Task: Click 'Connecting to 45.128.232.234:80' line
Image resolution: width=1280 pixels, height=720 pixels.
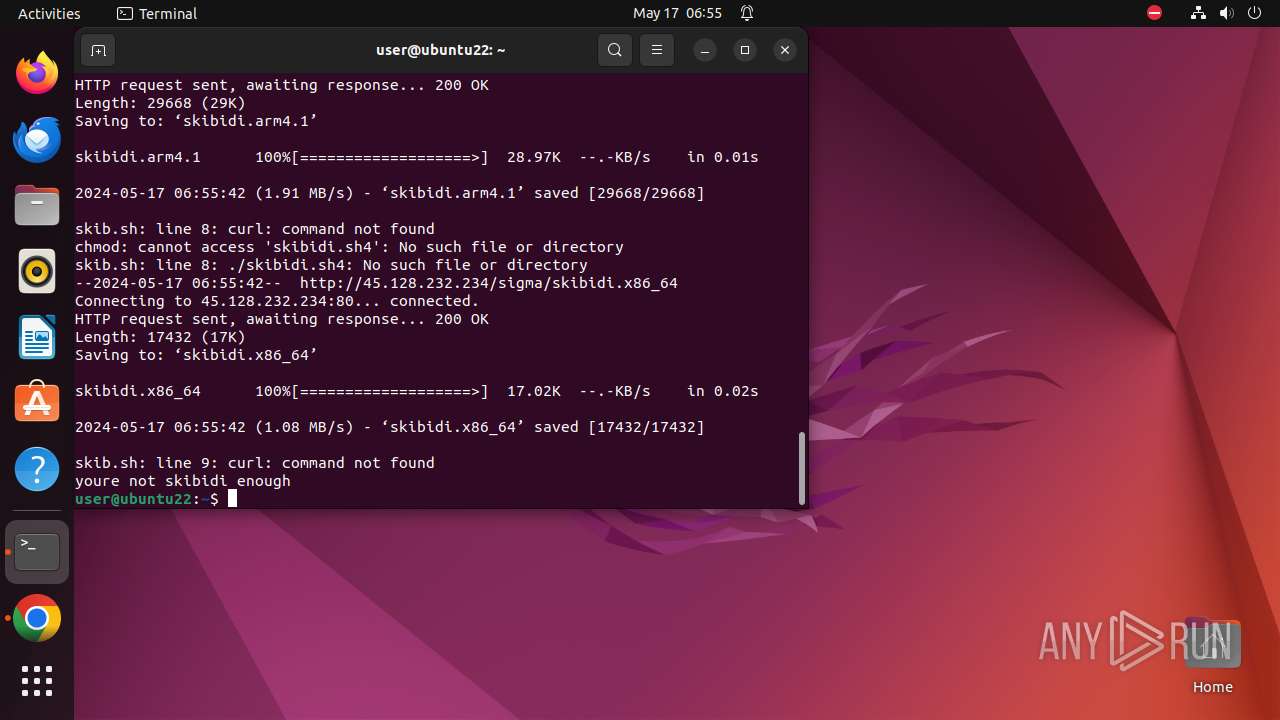Action: pos(277,301)
